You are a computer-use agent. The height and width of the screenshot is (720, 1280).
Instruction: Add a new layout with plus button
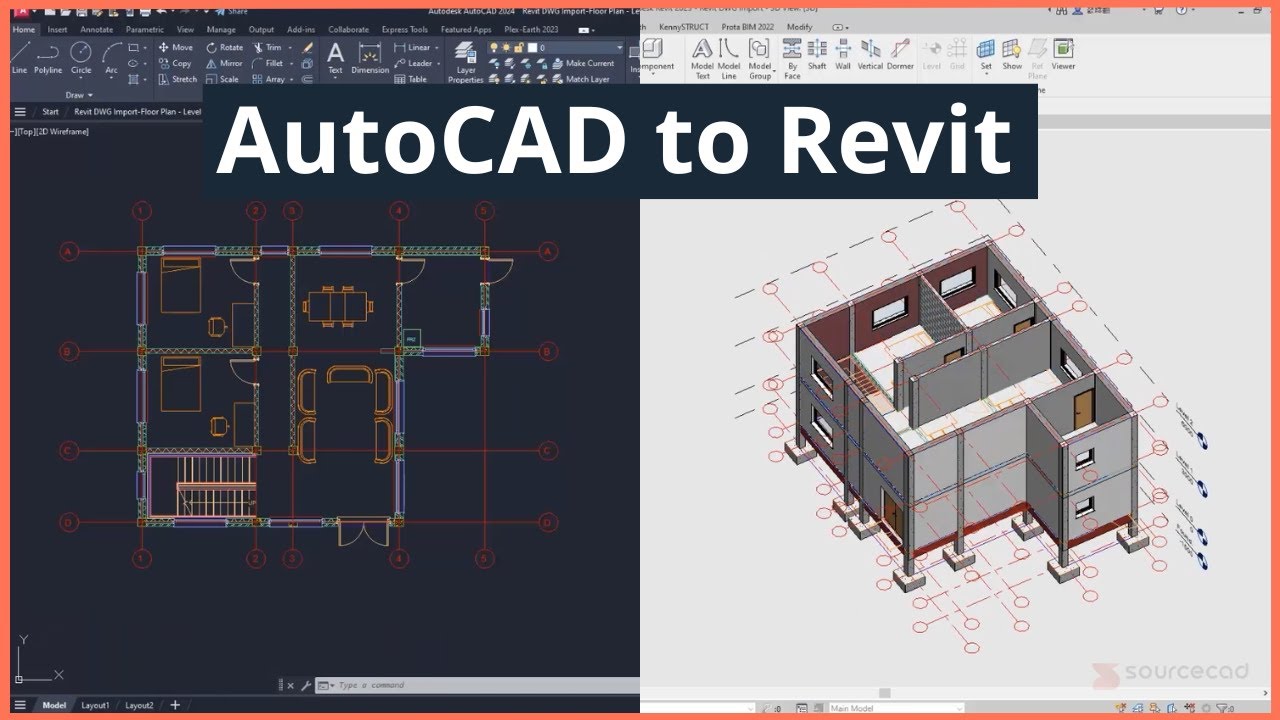pos(175,705)
